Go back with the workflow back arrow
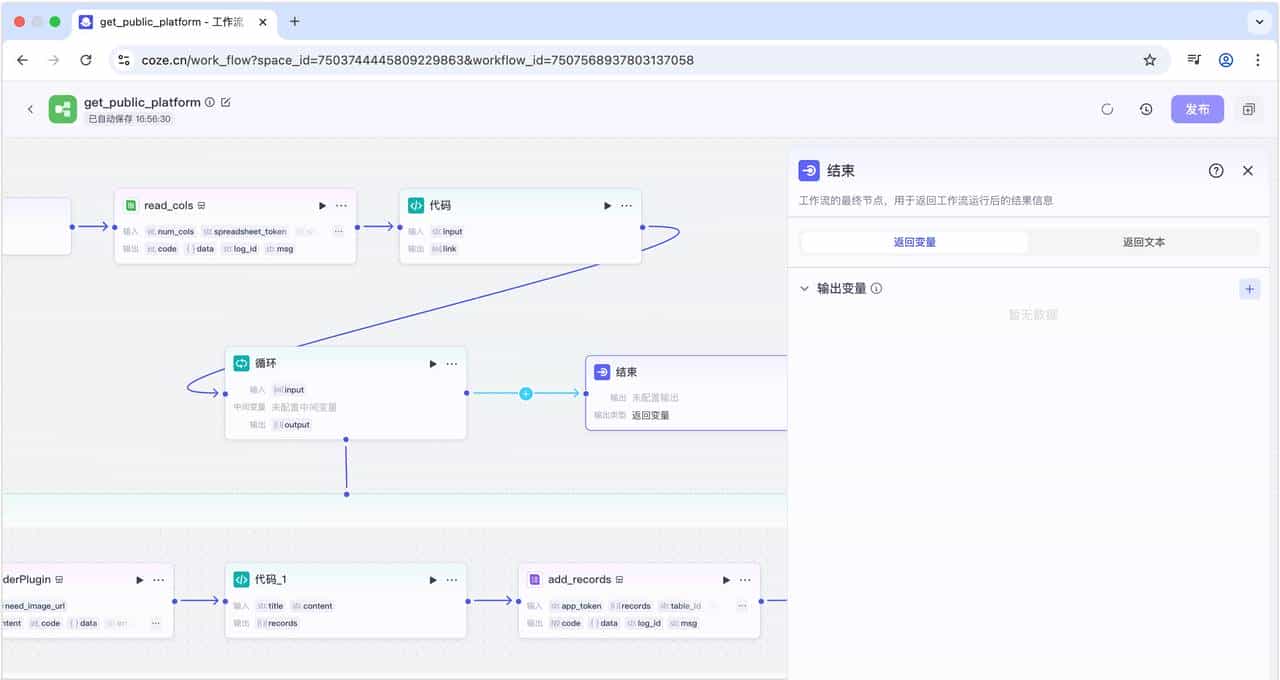1280x680 pixels. tap(30, 109)
